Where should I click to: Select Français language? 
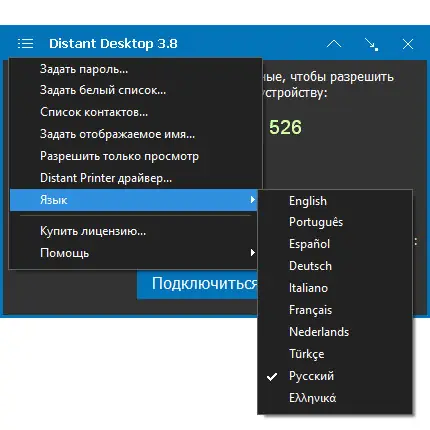click(335, 310)
